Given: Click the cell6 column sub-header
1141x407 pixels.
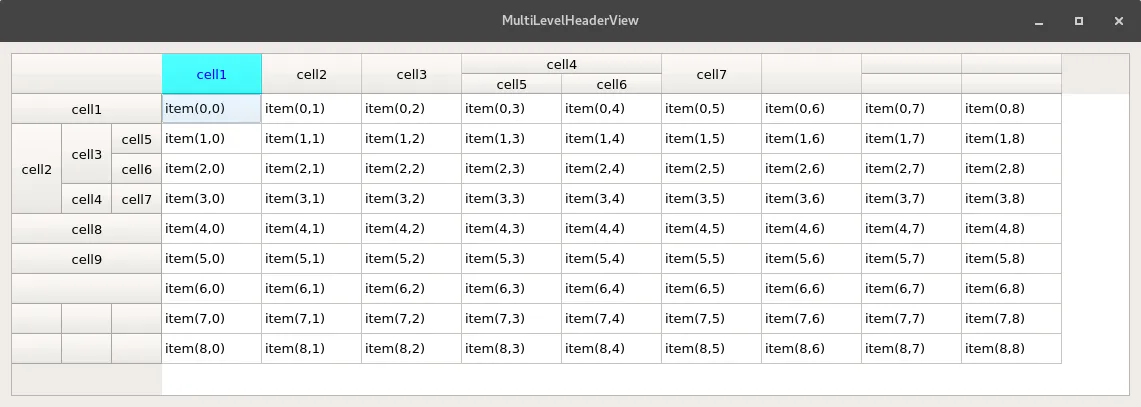Looking at the screenshot, I should pyautogui.click(x=611, y=84).
